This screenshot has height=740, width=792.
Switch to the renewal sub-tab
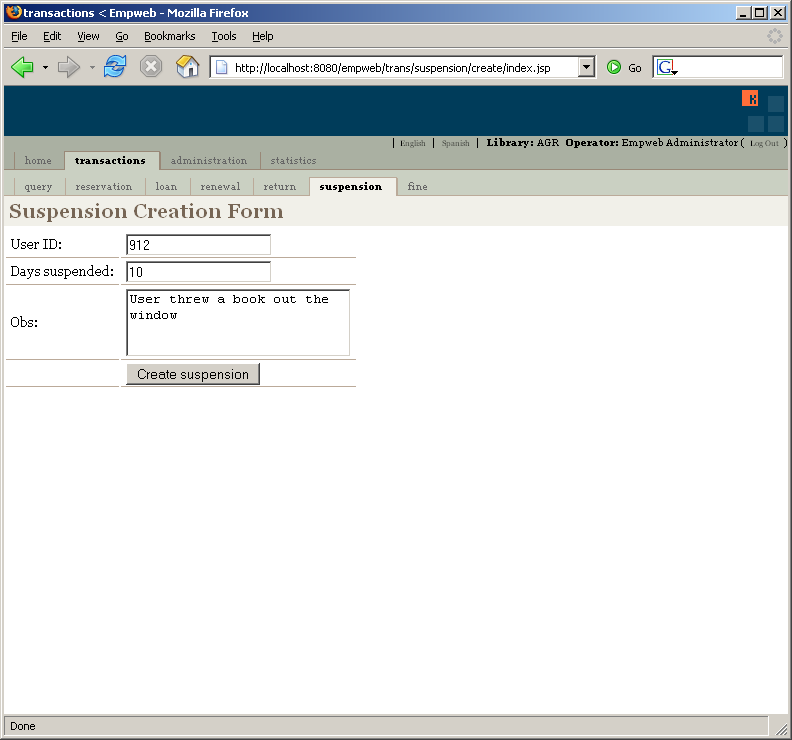click(220, 187)
